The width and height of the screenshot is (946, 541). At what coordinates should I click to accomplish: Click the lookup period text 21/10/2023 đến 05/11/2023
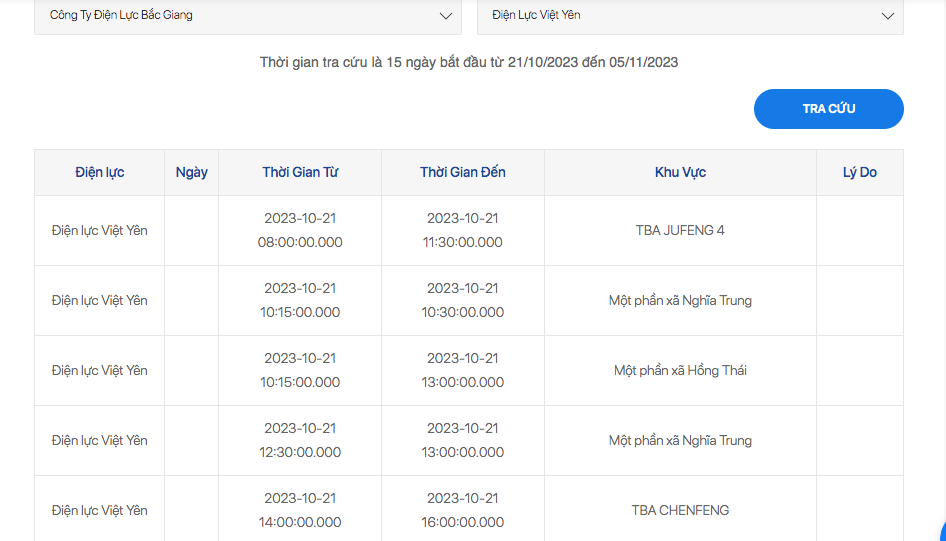pyautogui.click(x=592, y=62)
